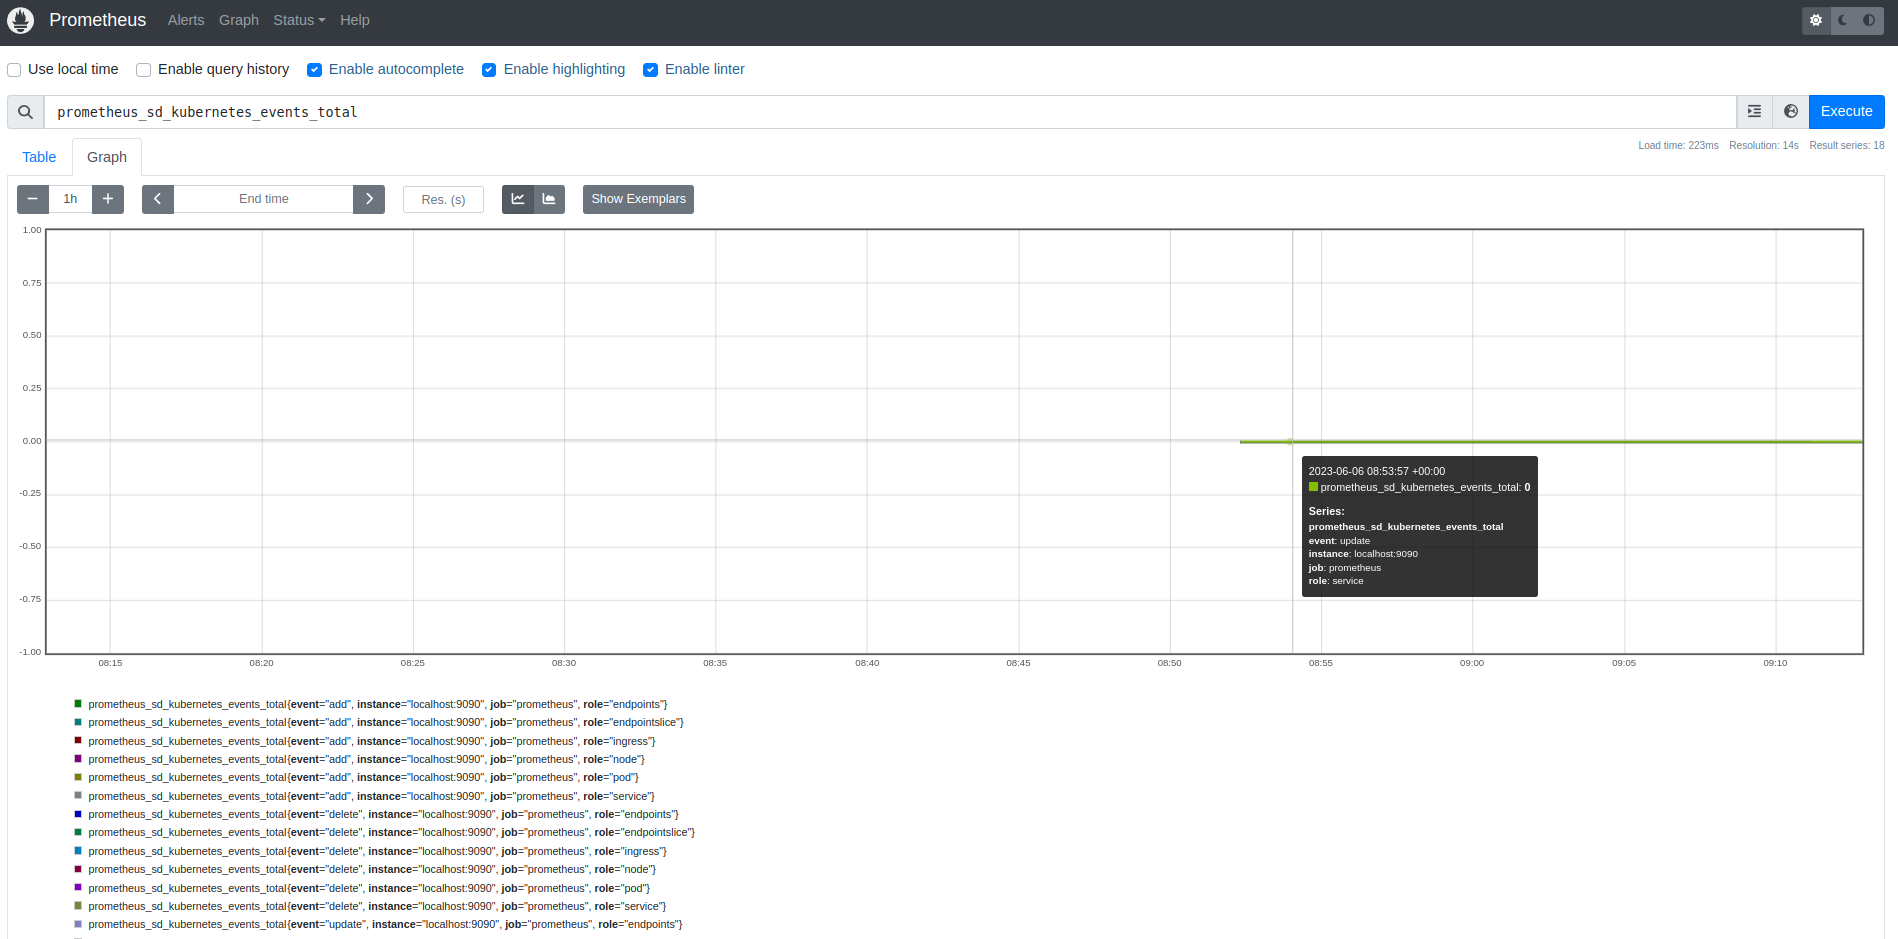Image resolution: width=1898 pixels, height=939 pixels.
Task: Click swatch for add endpoints series
Action: coord(78,704)
